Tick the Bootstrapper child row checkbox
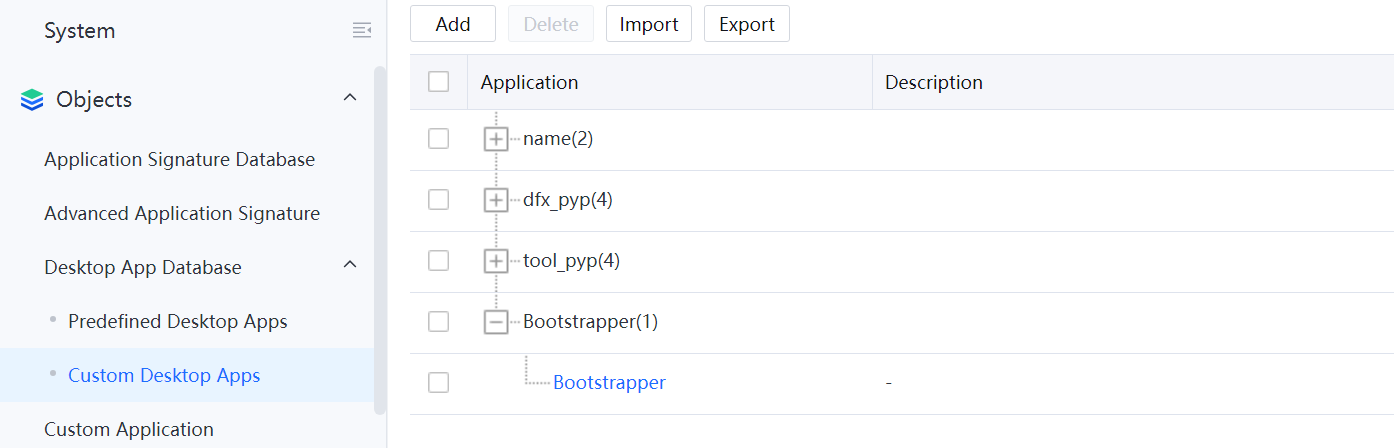1394x448 pixels. 438,383
